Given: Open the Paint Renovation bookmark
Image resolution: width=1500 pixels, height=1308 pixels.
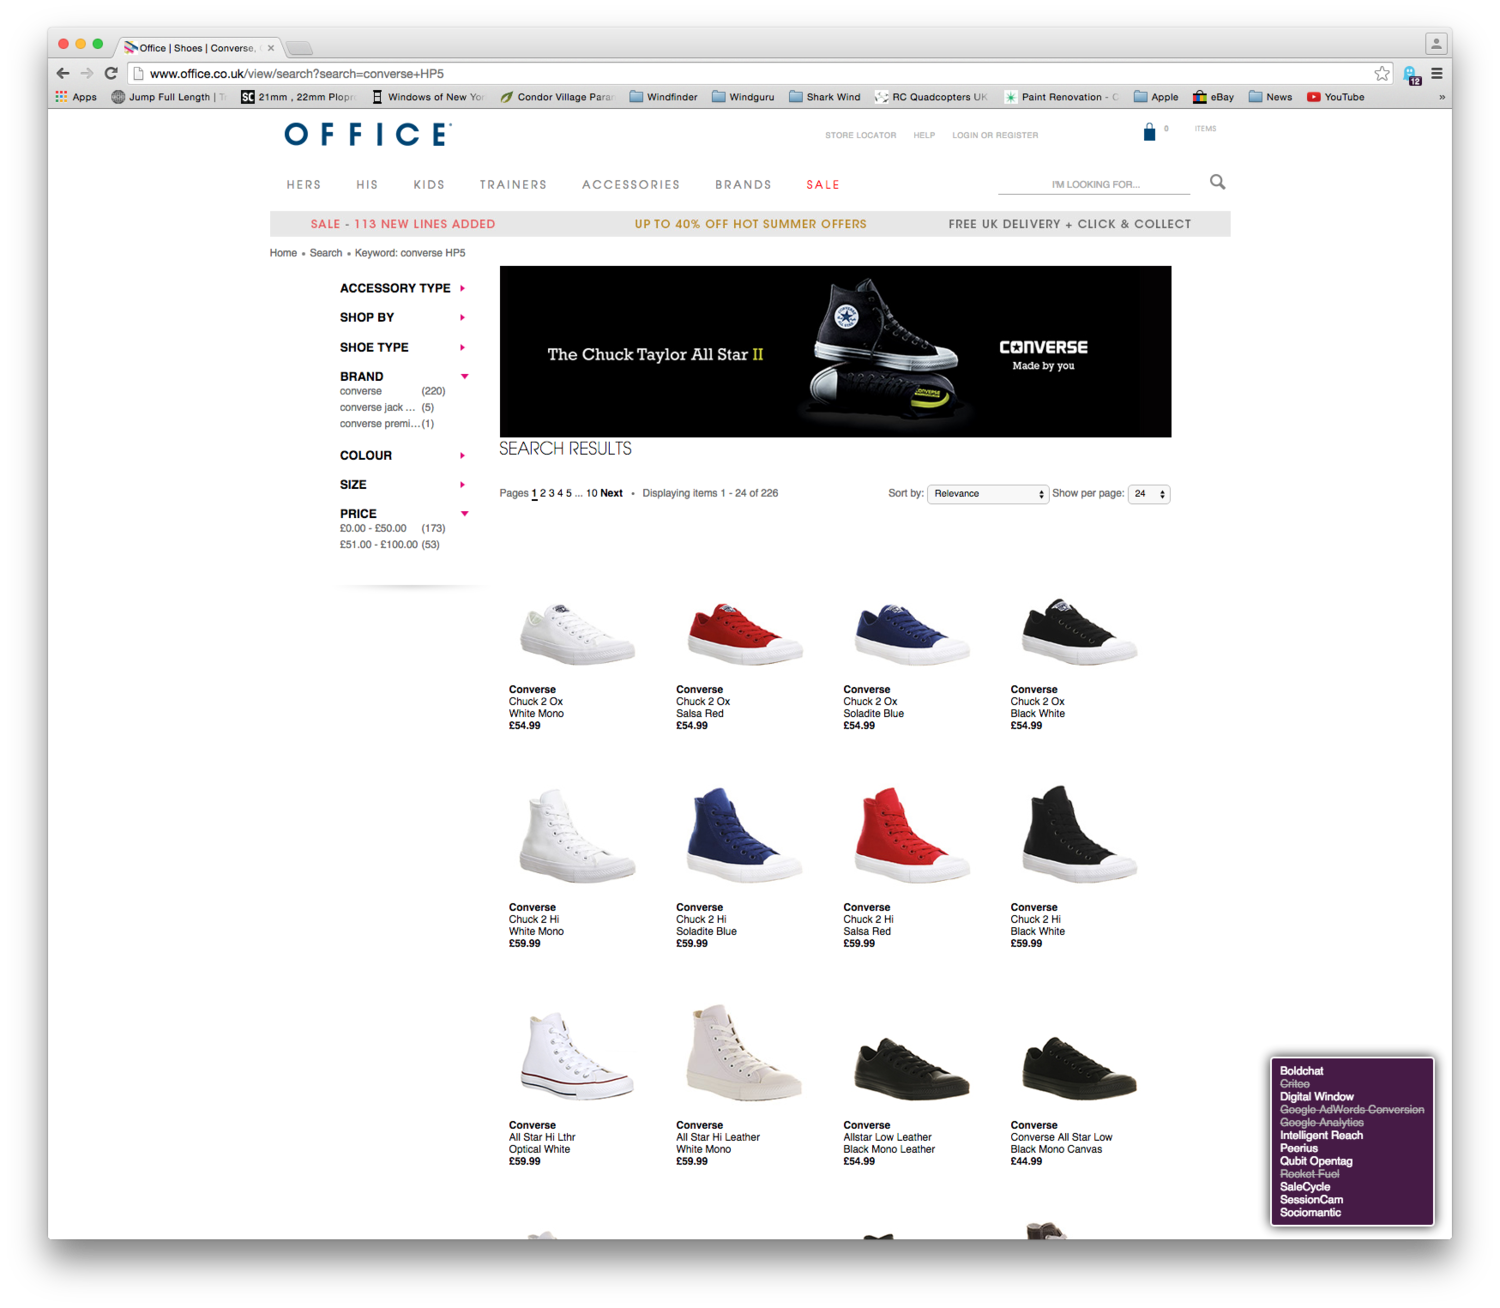Looking at the screenshot, I should tap(1061, 97).
